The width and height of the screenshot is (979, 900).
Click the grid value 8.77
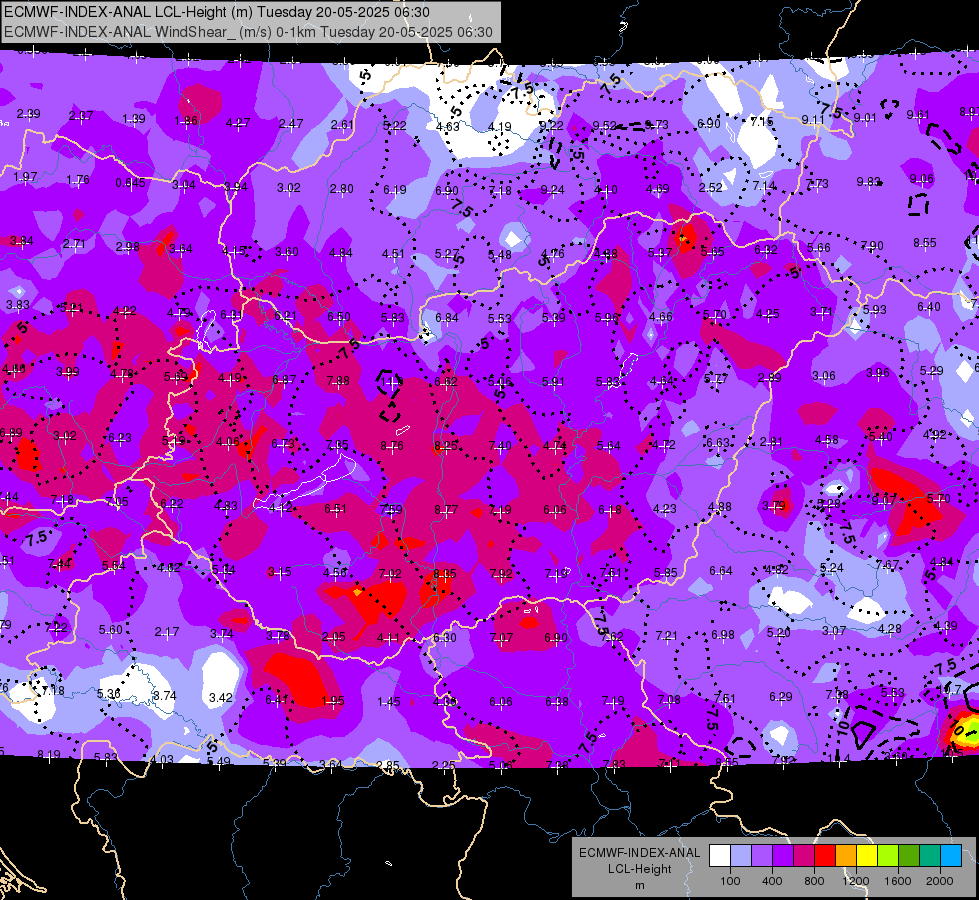point(446,510)
